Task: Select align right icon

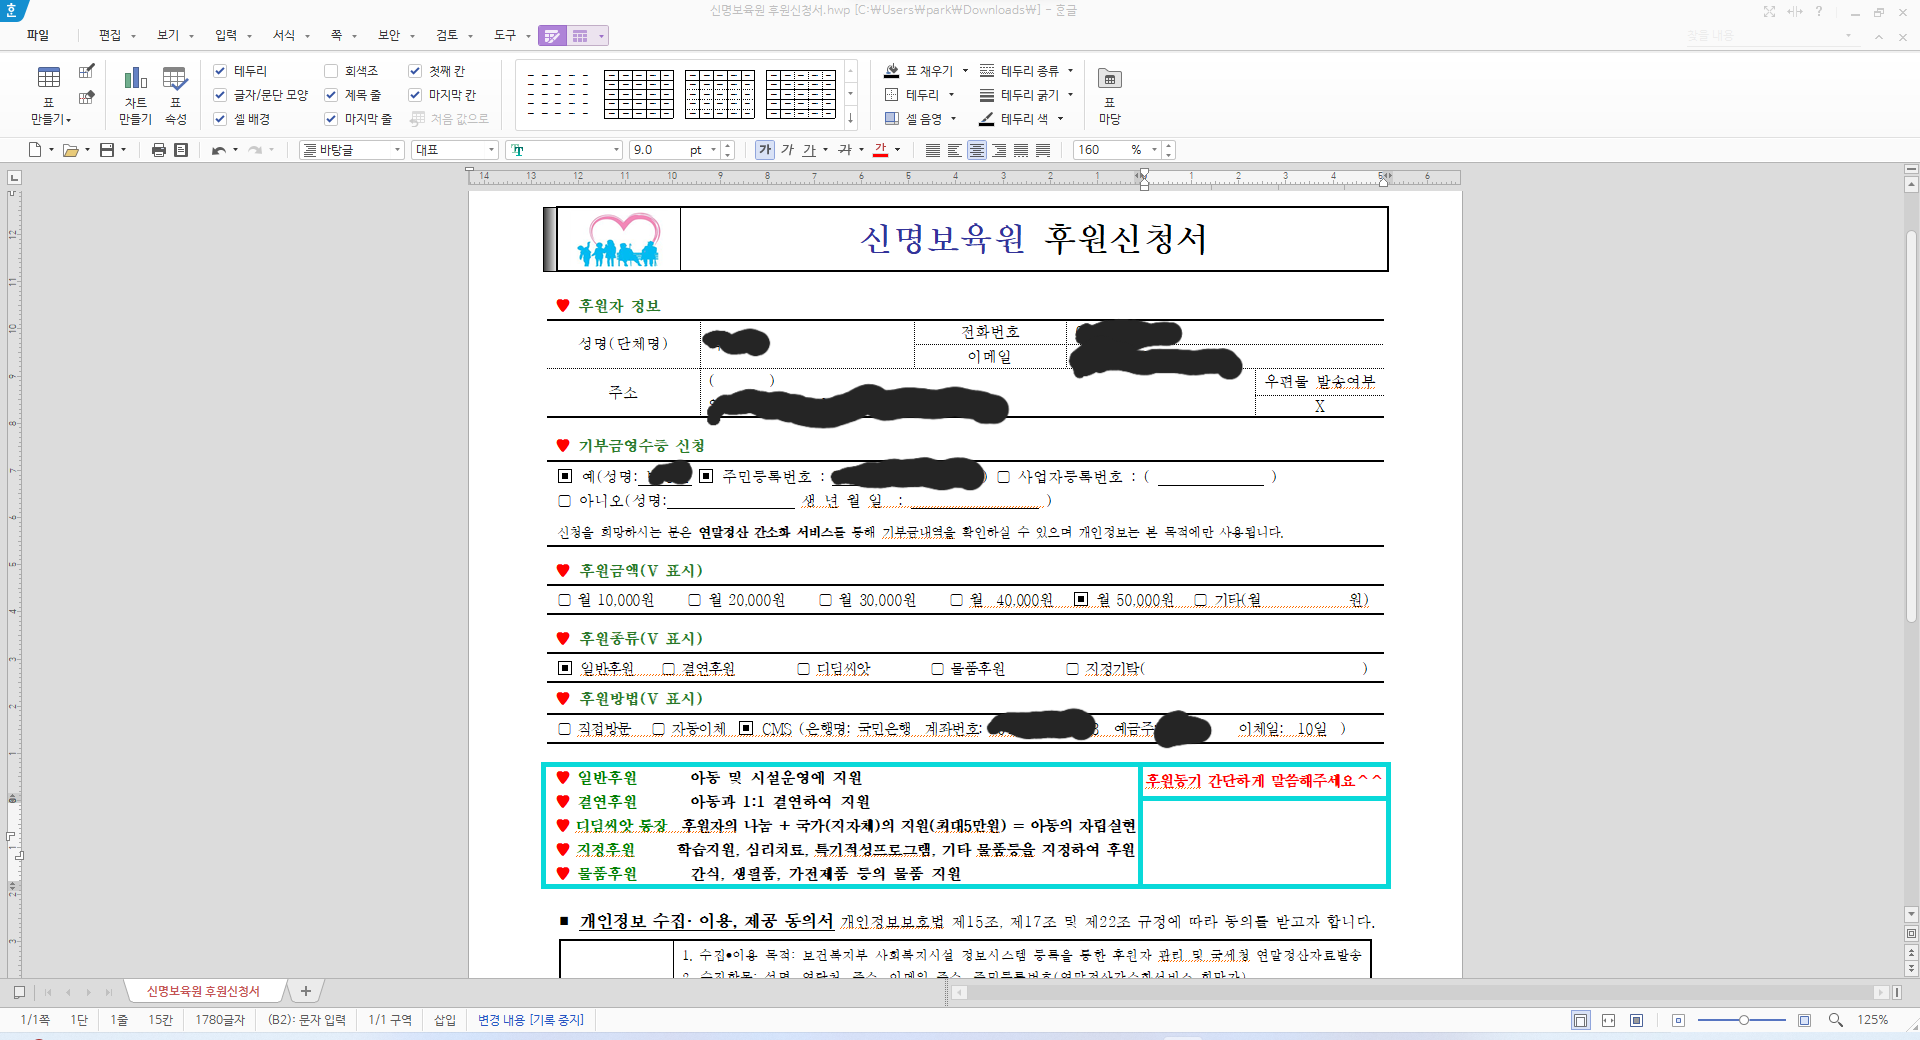Action: (x=999, y=150)
